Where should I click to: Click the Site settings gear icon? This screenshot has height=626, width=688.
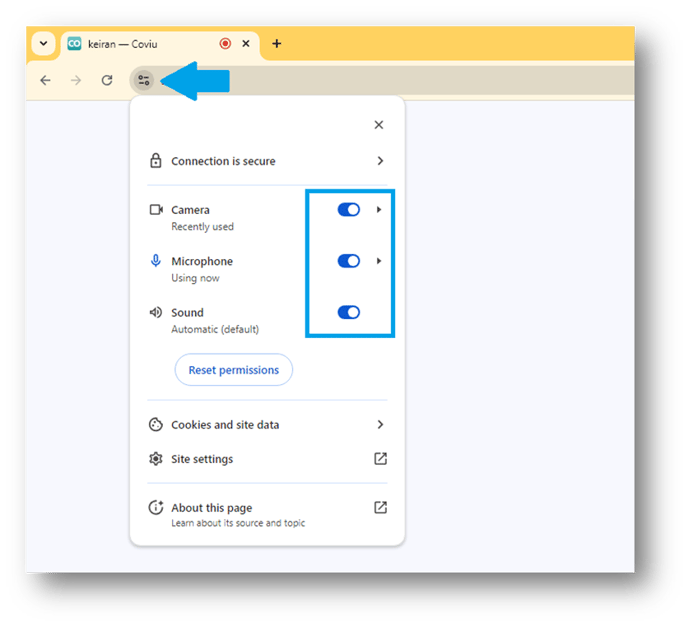tap(156, 459)
